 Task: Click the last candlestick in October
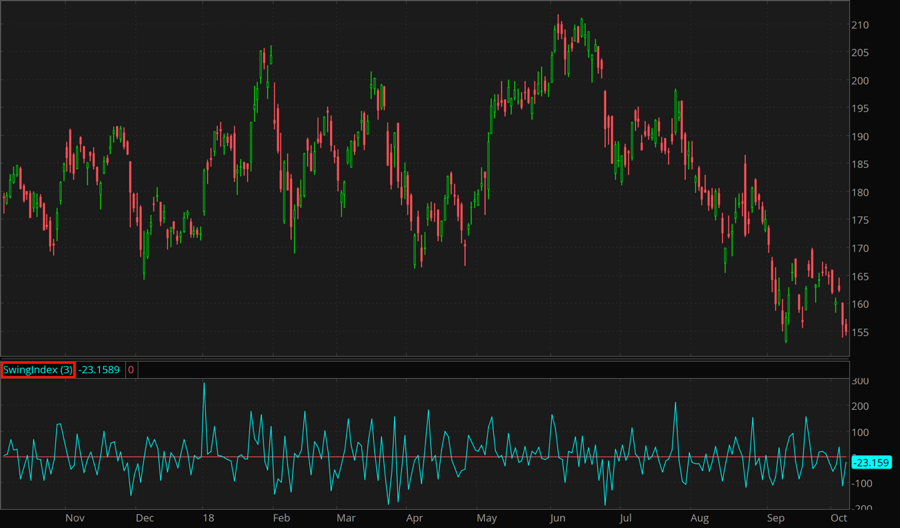point(846,331)
